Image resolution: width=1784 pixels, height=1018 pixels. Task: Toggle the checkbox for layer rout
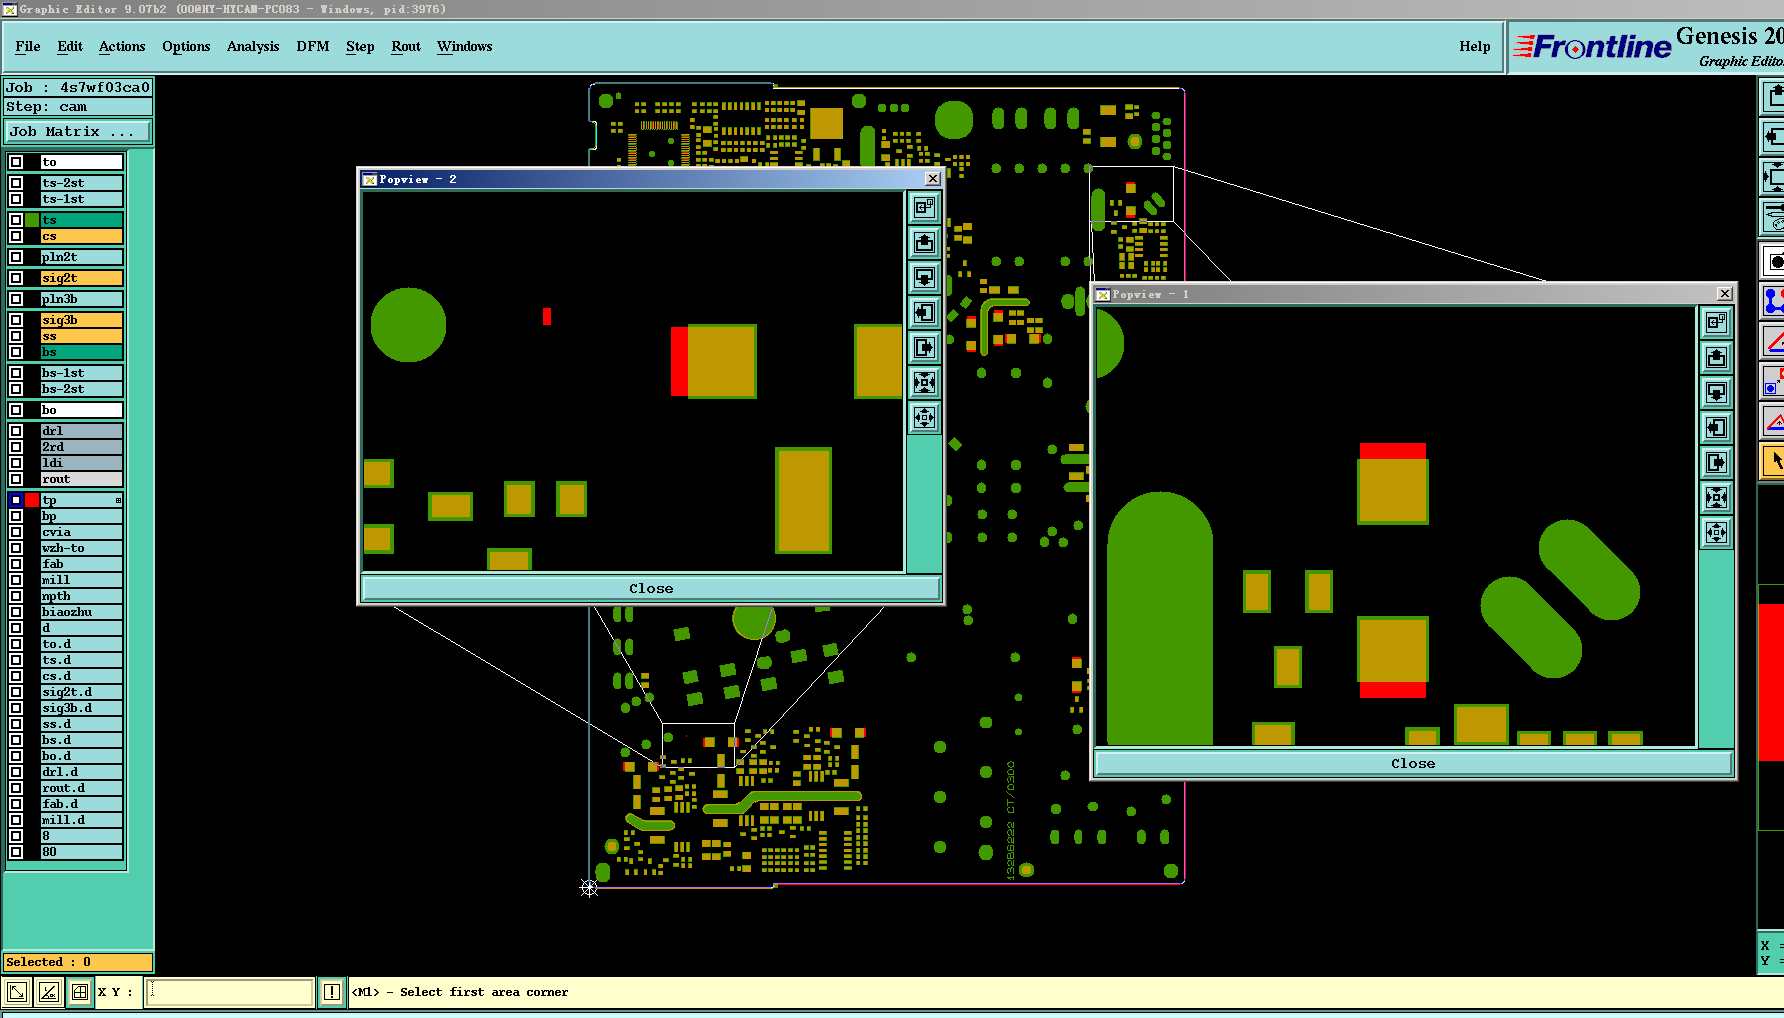16,479
